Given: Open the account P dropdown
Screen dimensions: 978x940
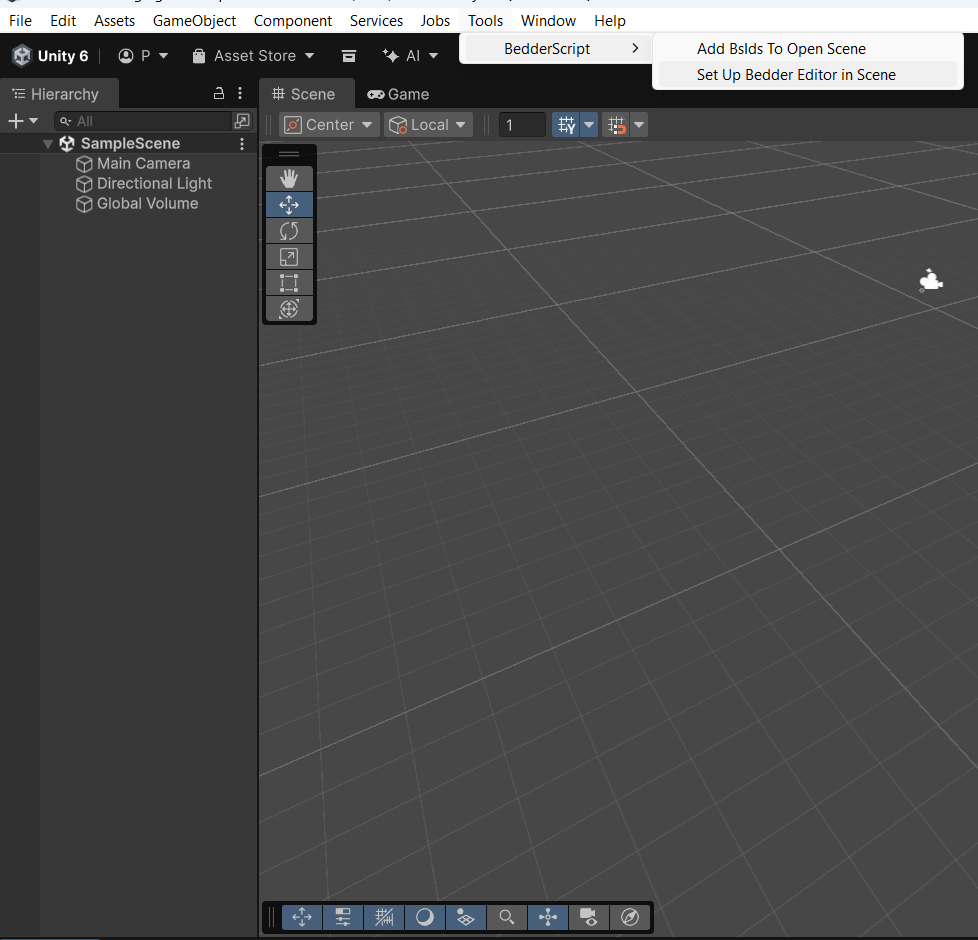Looking at the screenshot, I should (143, 56).
